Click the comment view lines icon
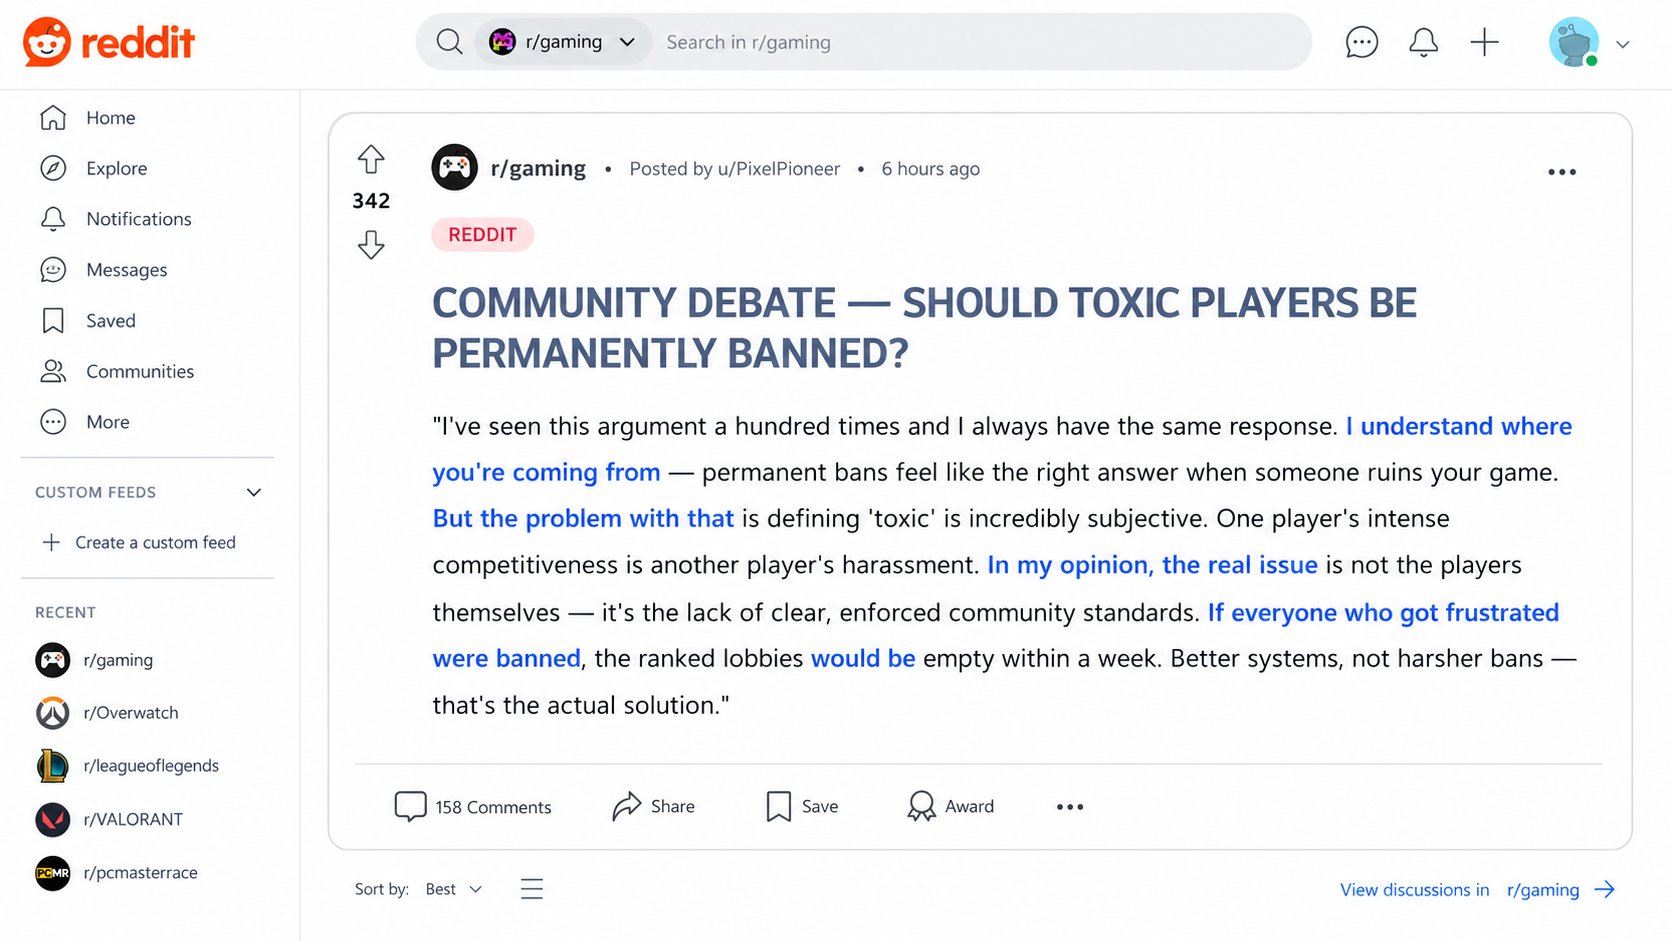The height and width of the screenshot is (941, 1672). click(x=532, y=888)
